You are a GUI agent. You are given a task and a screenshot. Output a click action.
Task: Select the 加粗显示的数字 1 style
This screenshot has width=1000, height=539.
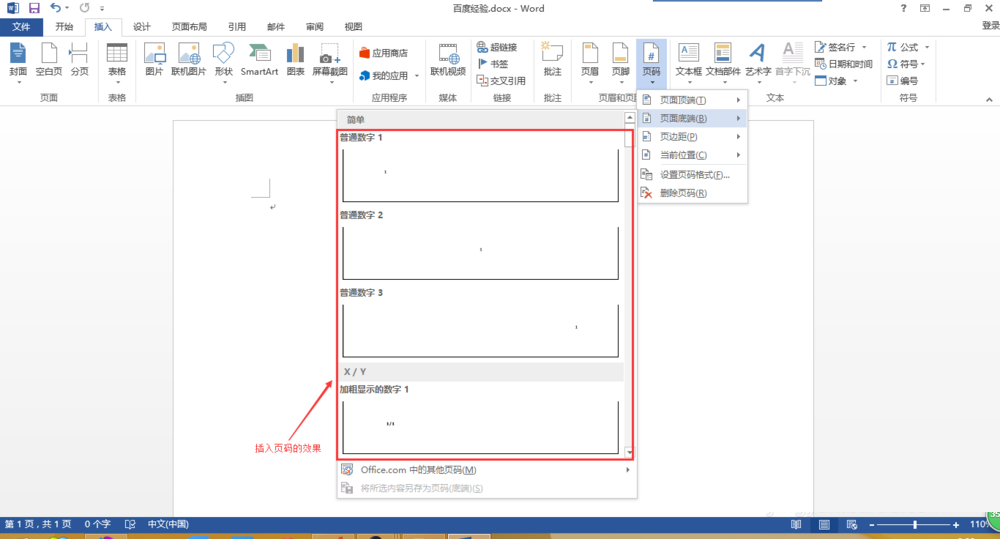pyautogui.click(x=480, y=421)
